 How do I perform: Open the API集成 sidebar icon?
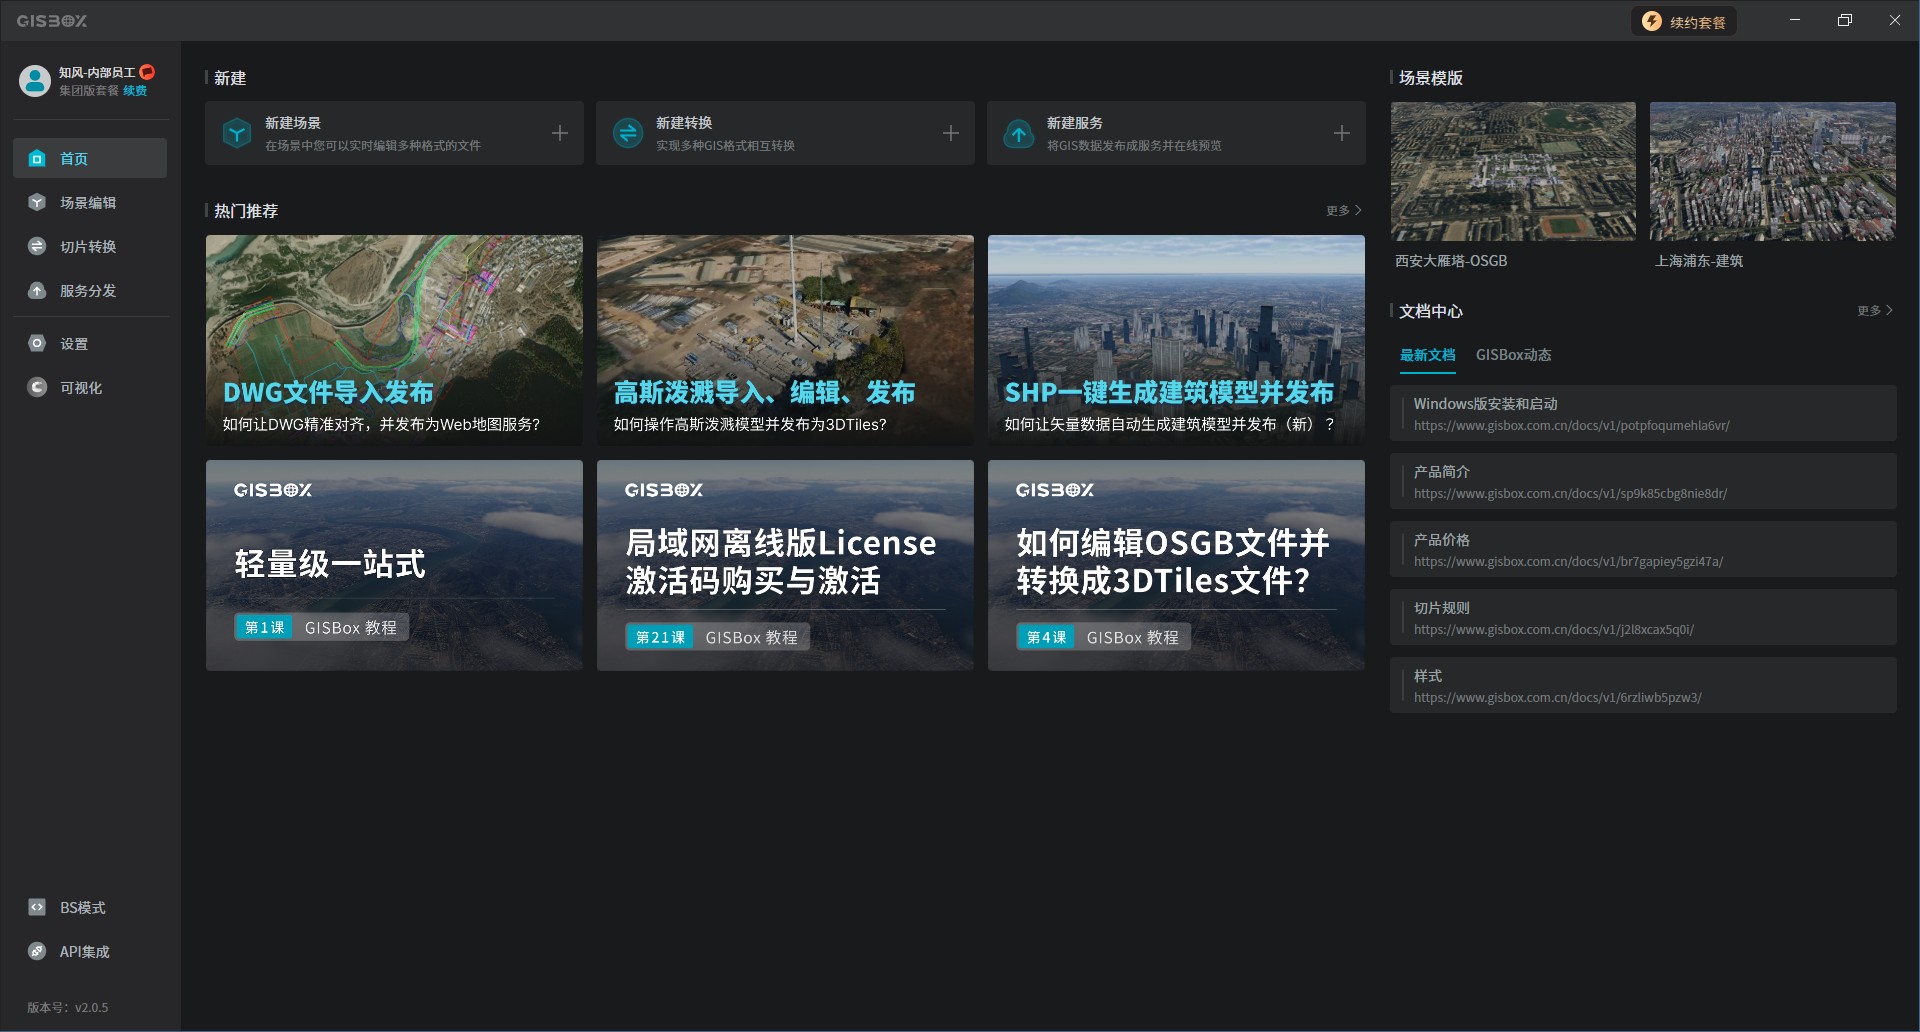pyautogui.click(x=37, y=952)
